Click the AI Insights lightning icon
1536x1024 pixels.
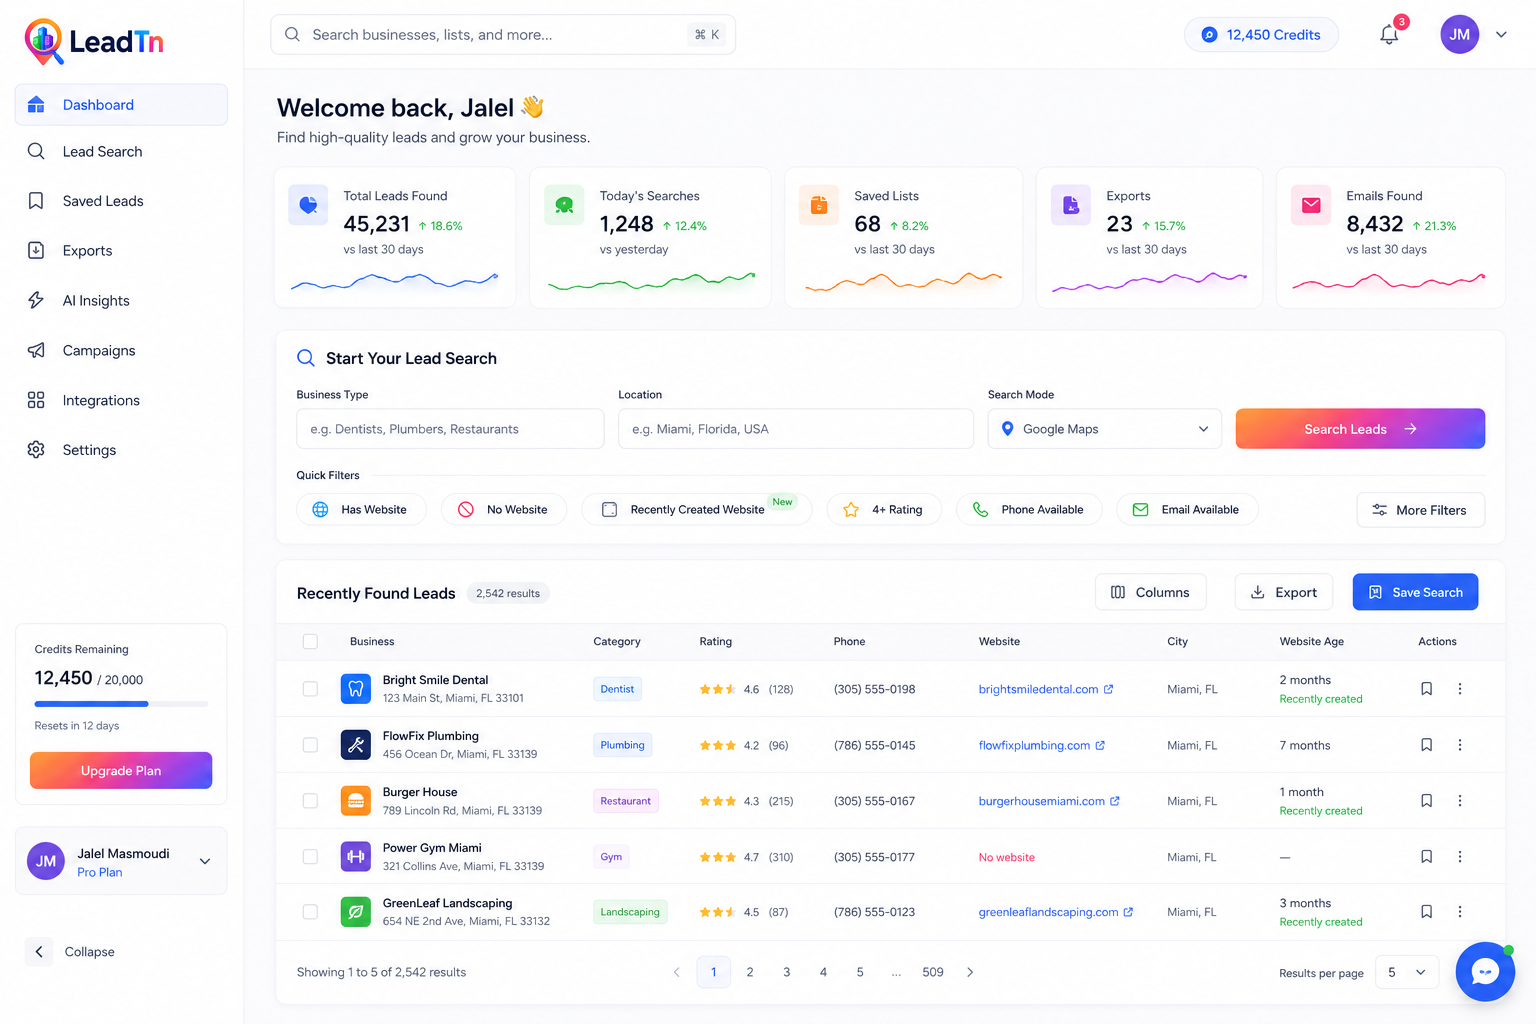pos(36,300)
